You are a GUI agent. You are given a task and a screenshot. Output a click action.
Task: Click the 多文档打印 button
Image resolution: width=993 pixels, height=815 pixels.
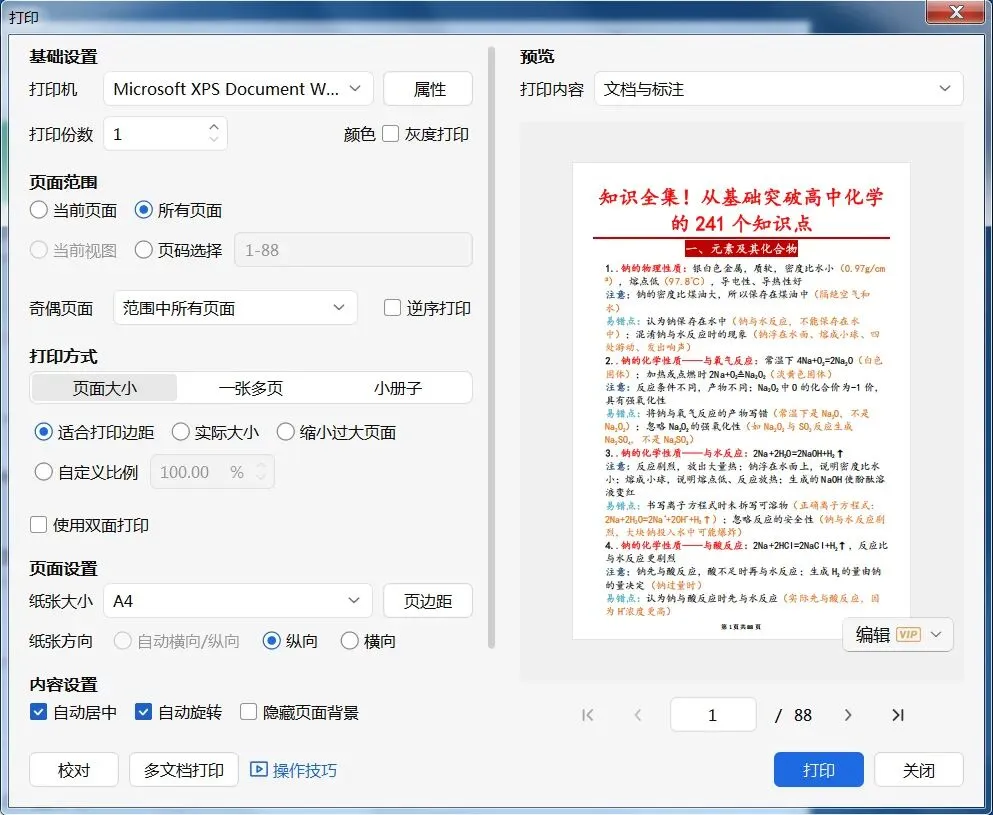point(184,770)
